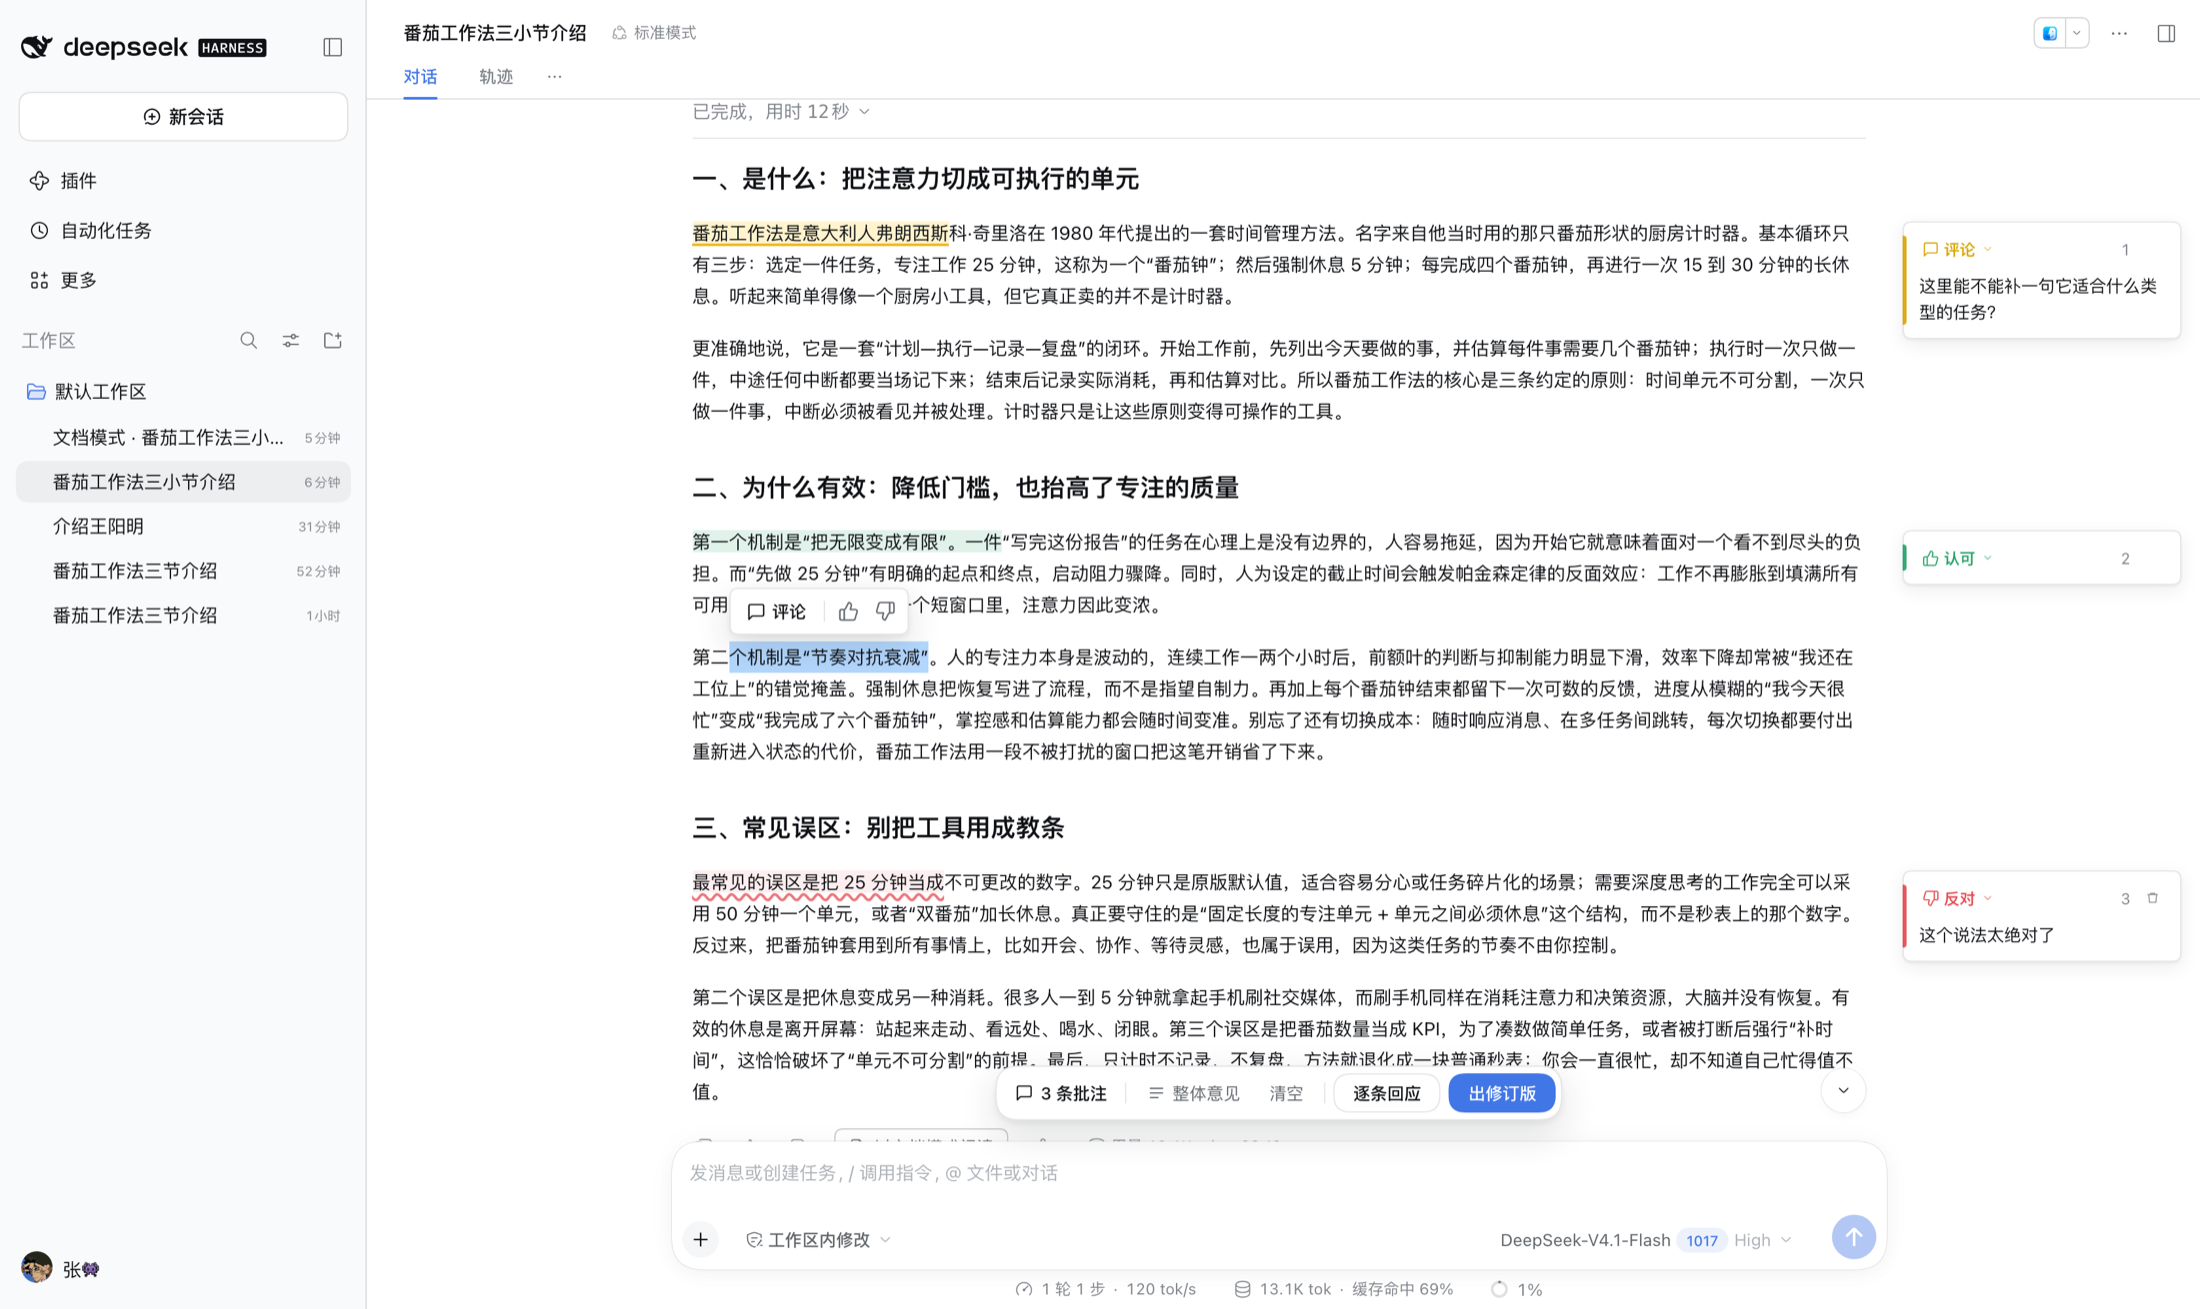Screen dimensions: 2200x1309
Task: Add a 评论 on selected text
Action: pyautogui.click(x=777, y=612)
